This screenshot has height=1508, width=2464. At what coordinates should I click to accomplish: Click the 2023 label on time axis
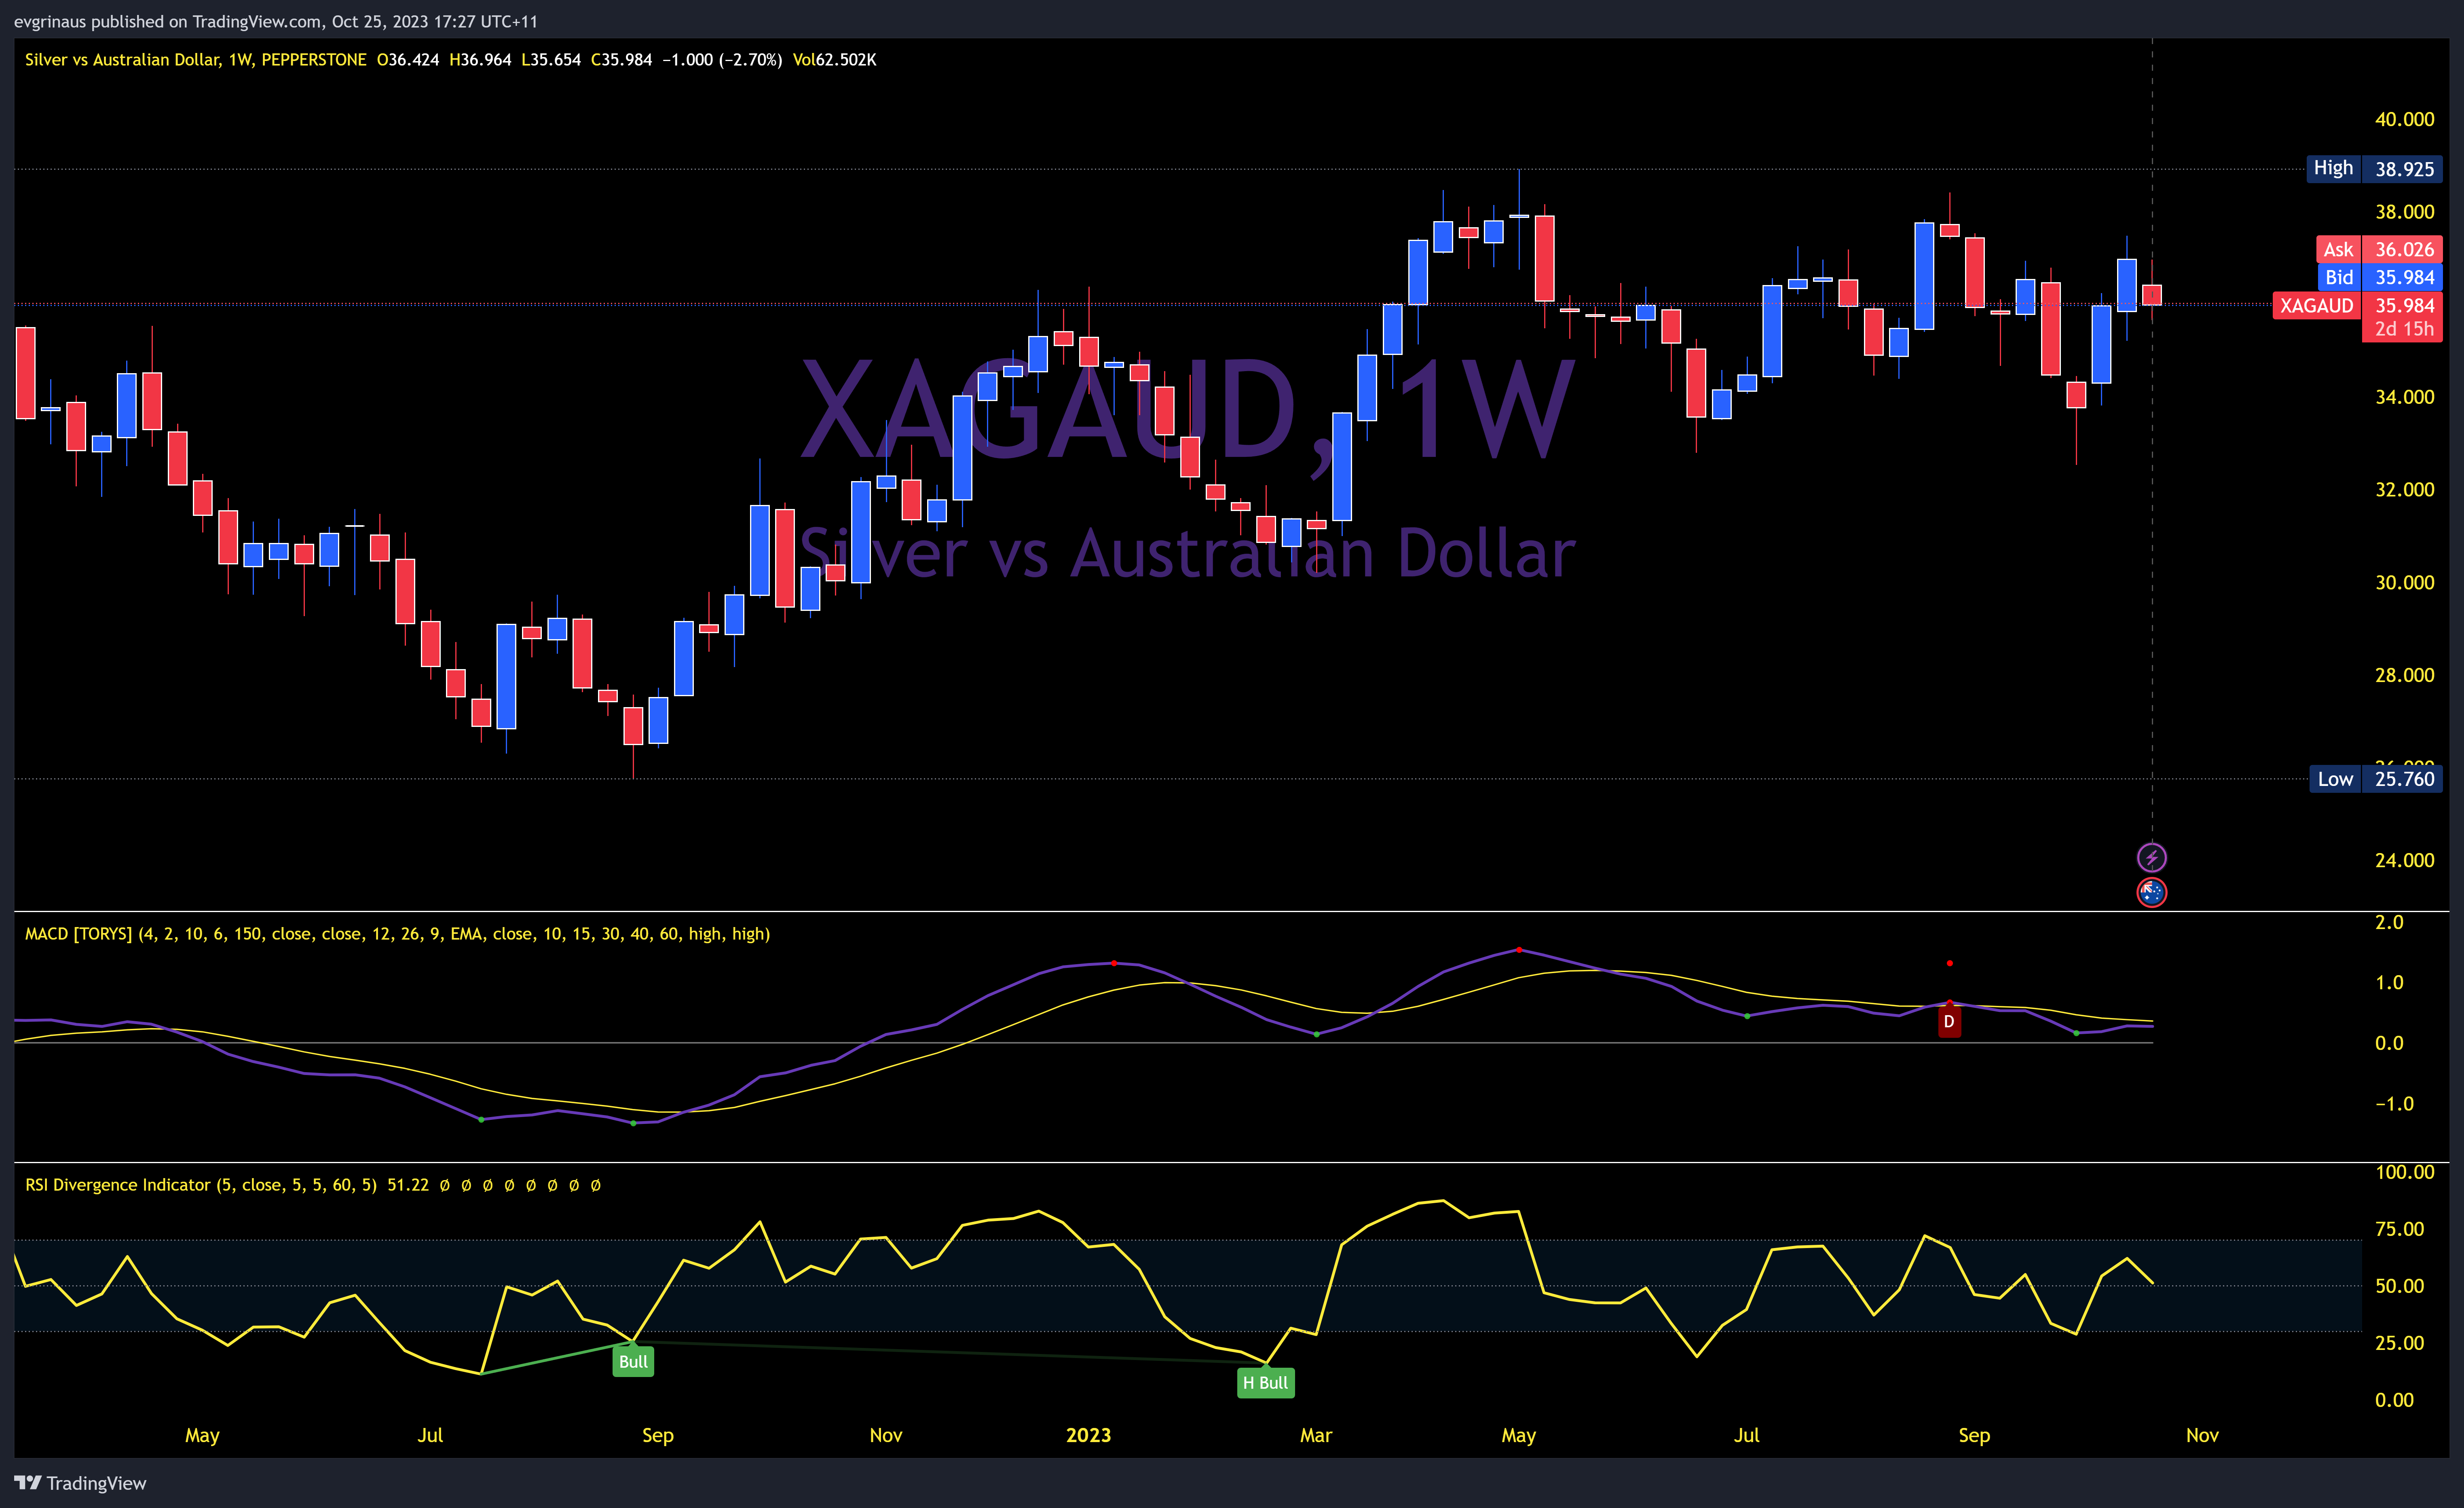(x=1088, y=1435)
